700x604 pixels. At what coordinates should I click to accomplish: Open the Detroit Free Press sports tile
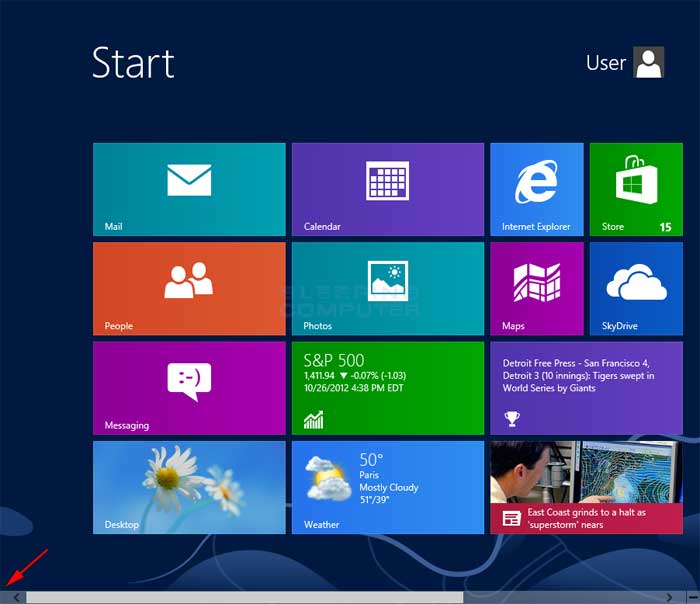[x=586, y=388]
